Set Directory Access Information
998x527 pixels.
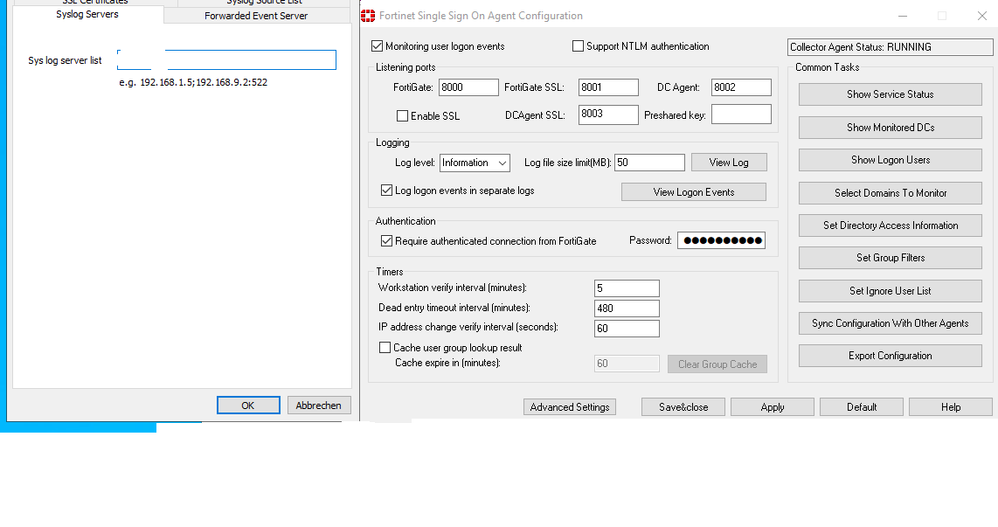(890, 225)
